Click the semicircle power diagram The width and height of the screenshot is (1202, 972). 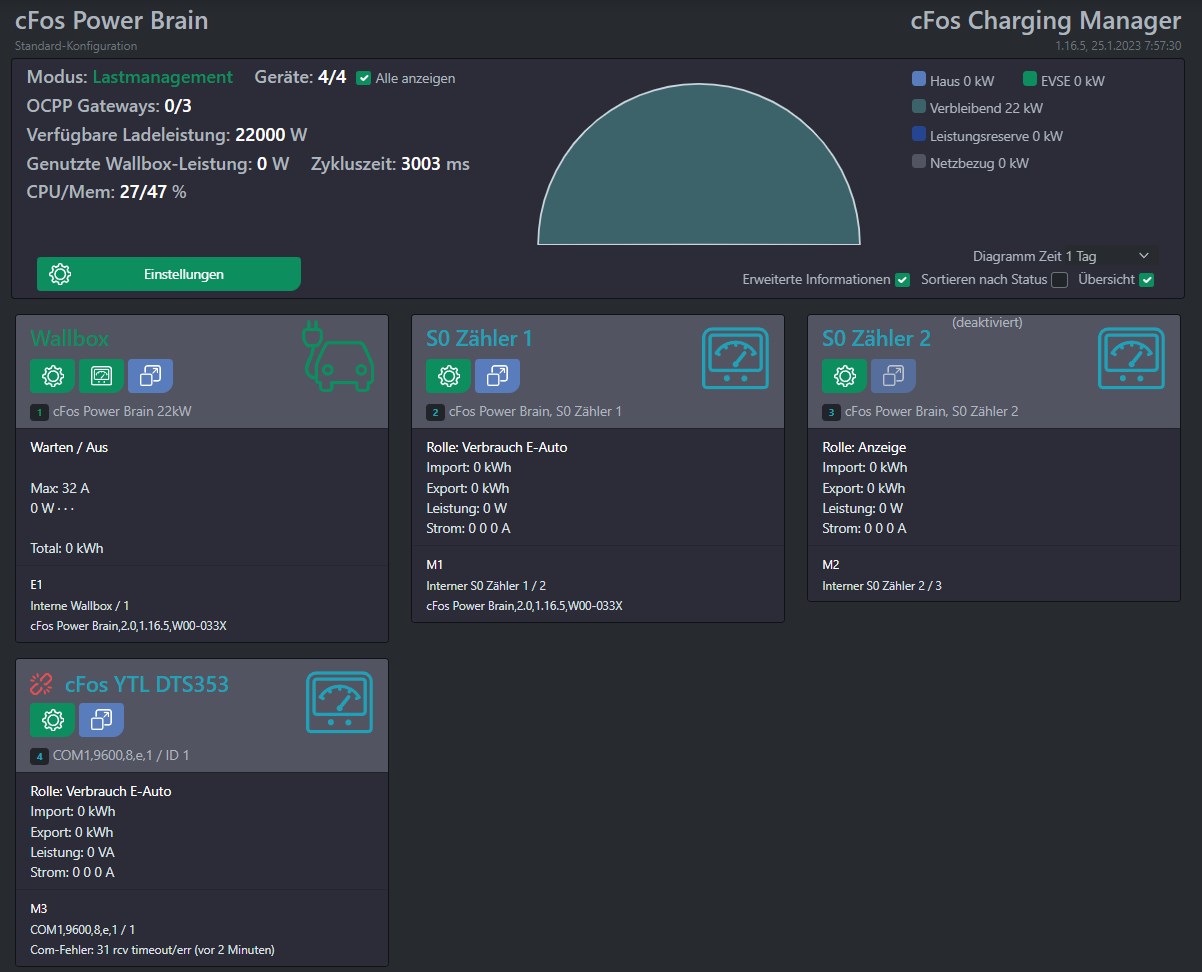[x=699, y=165]
